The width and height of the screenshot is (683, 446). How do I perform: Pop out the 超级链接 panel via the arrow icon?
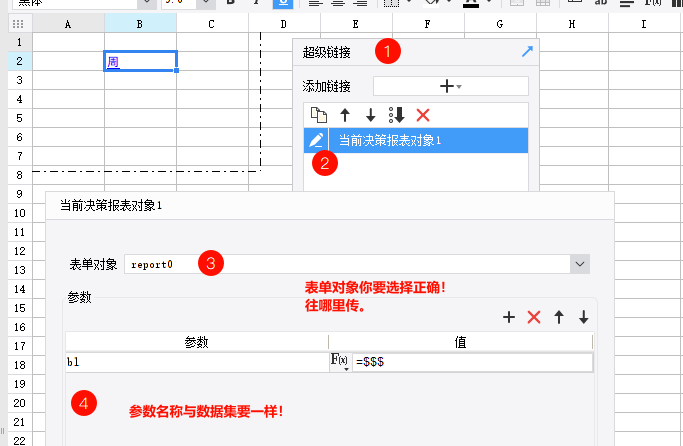click(x=527, y=51)
